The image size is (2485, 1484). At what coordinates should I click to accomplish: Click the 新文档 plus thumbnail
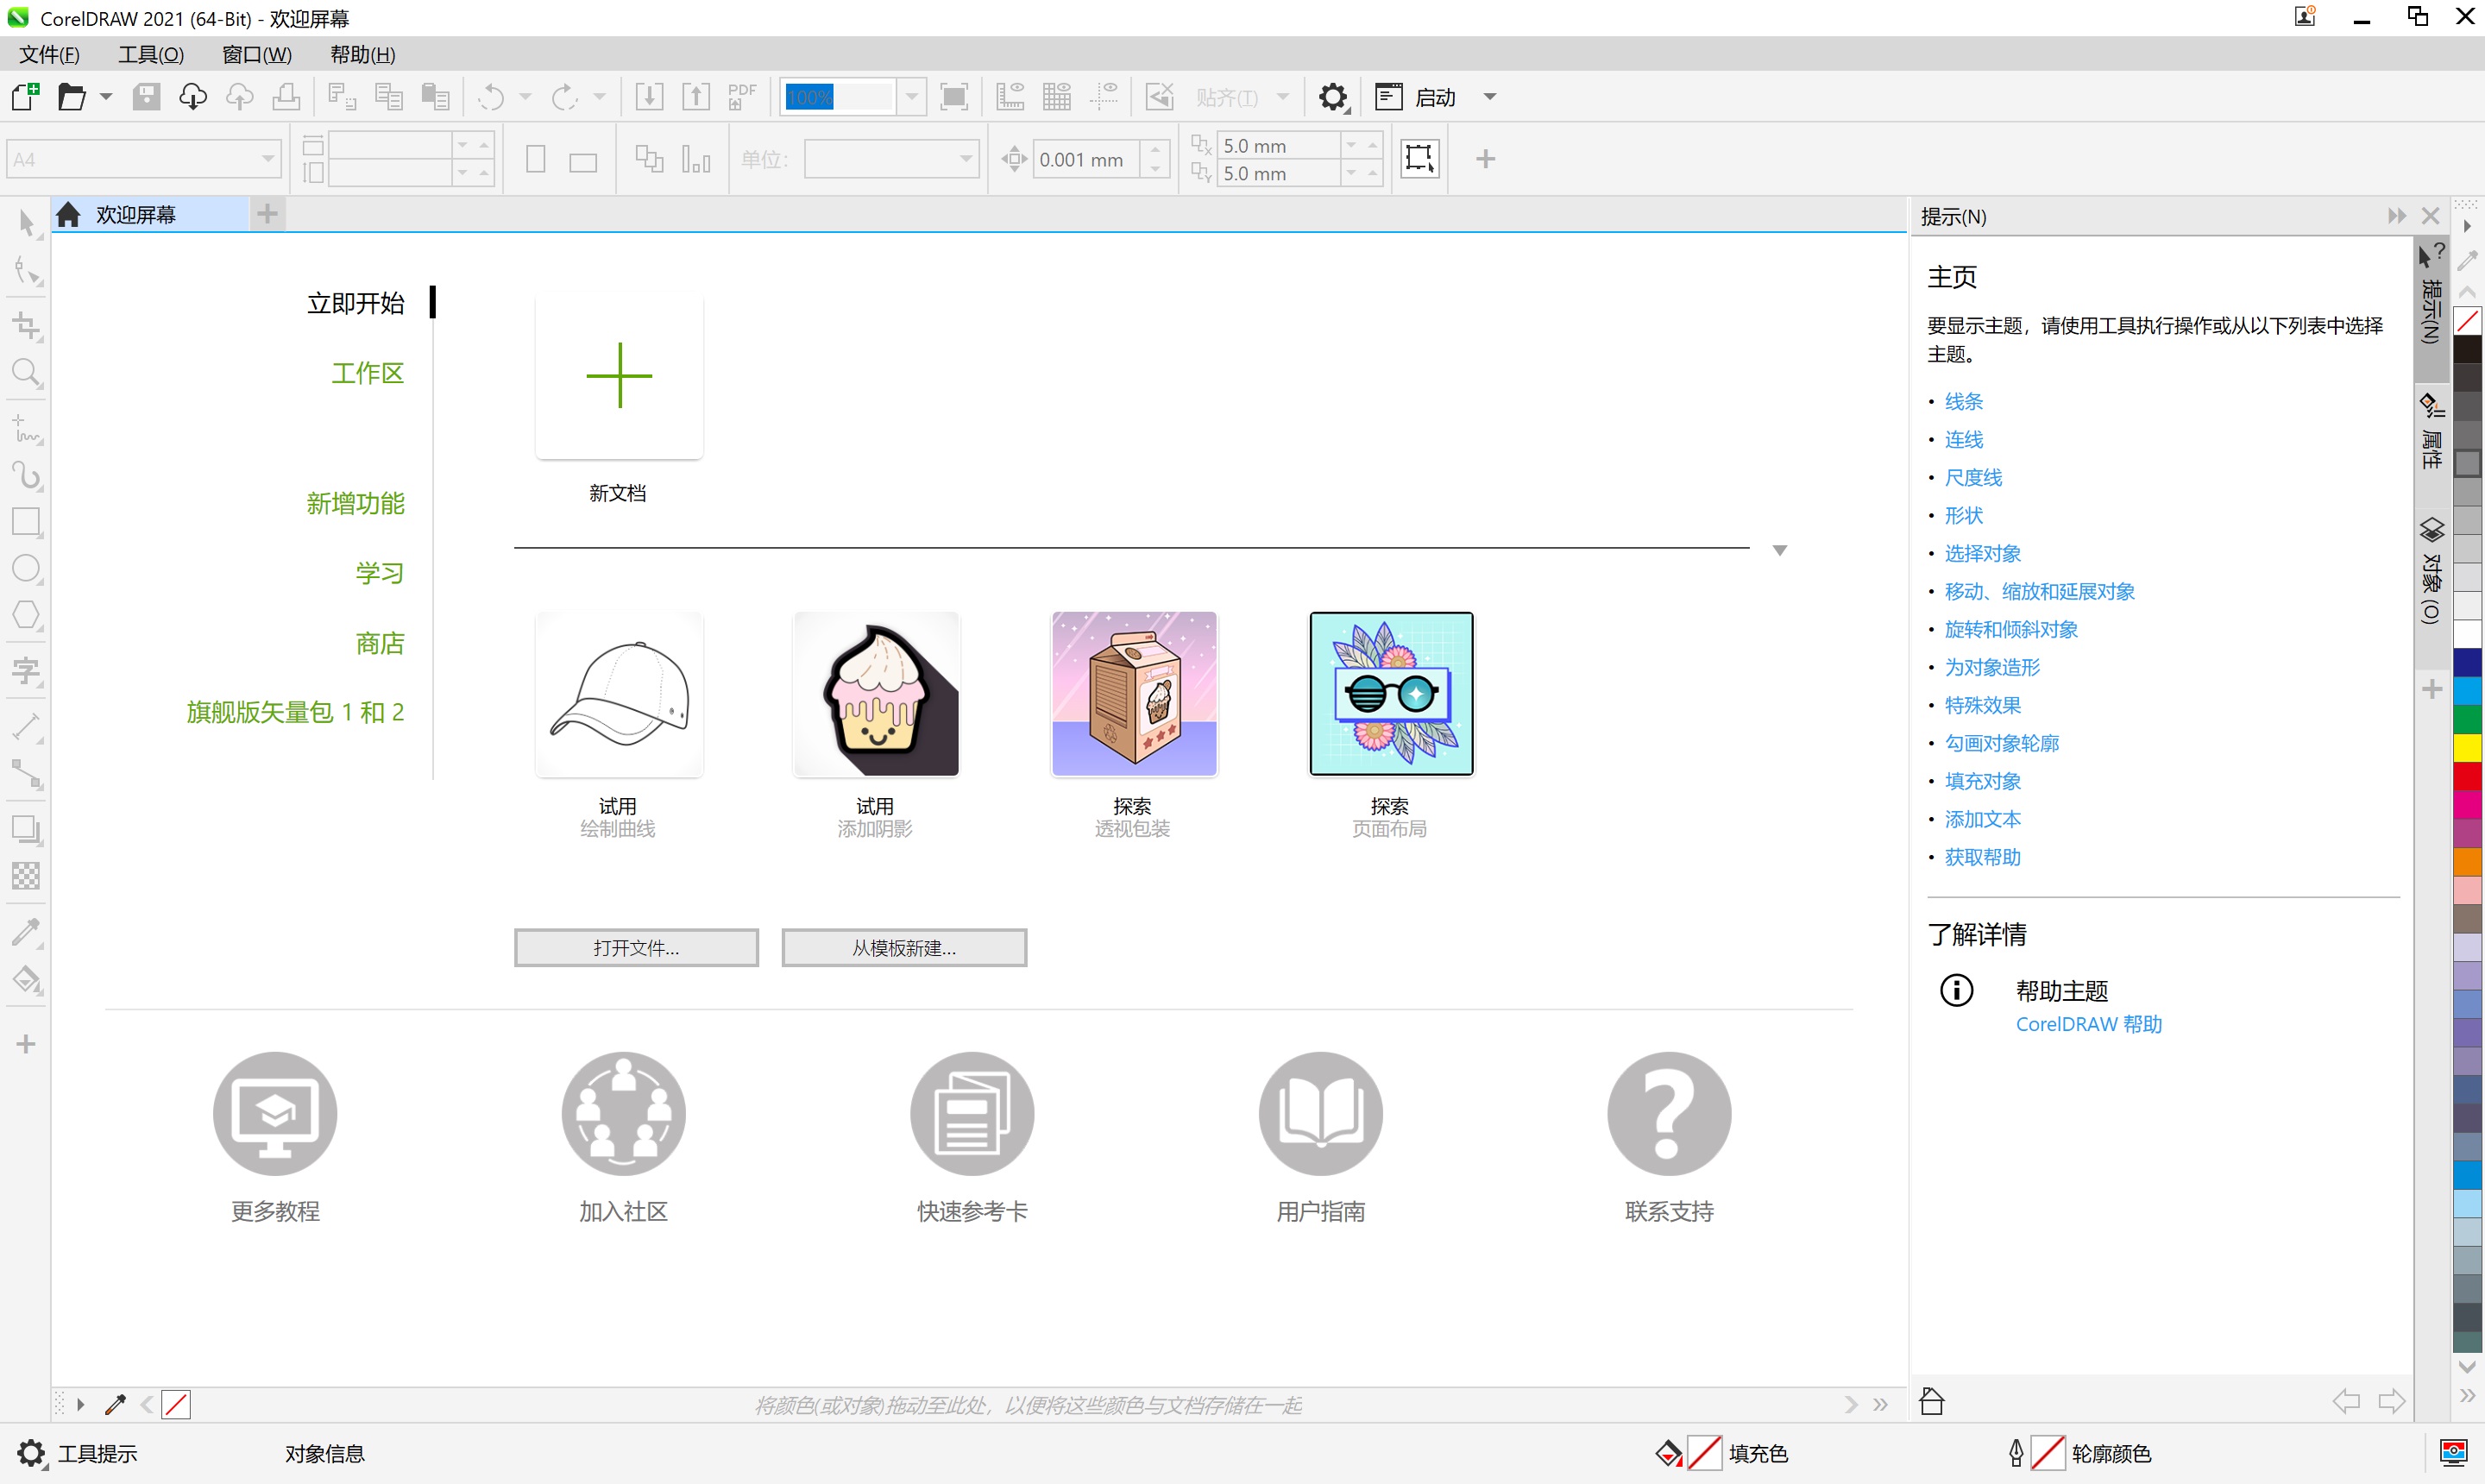click(x=619, y=376)
